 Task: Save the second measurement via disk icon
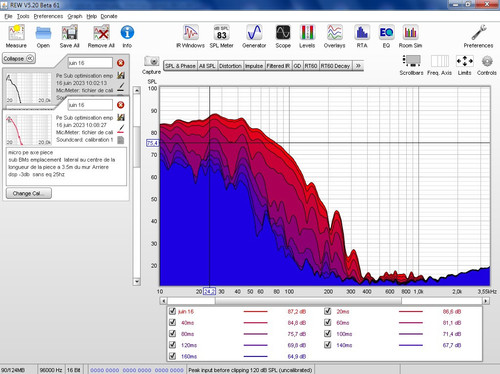(121, 118)
